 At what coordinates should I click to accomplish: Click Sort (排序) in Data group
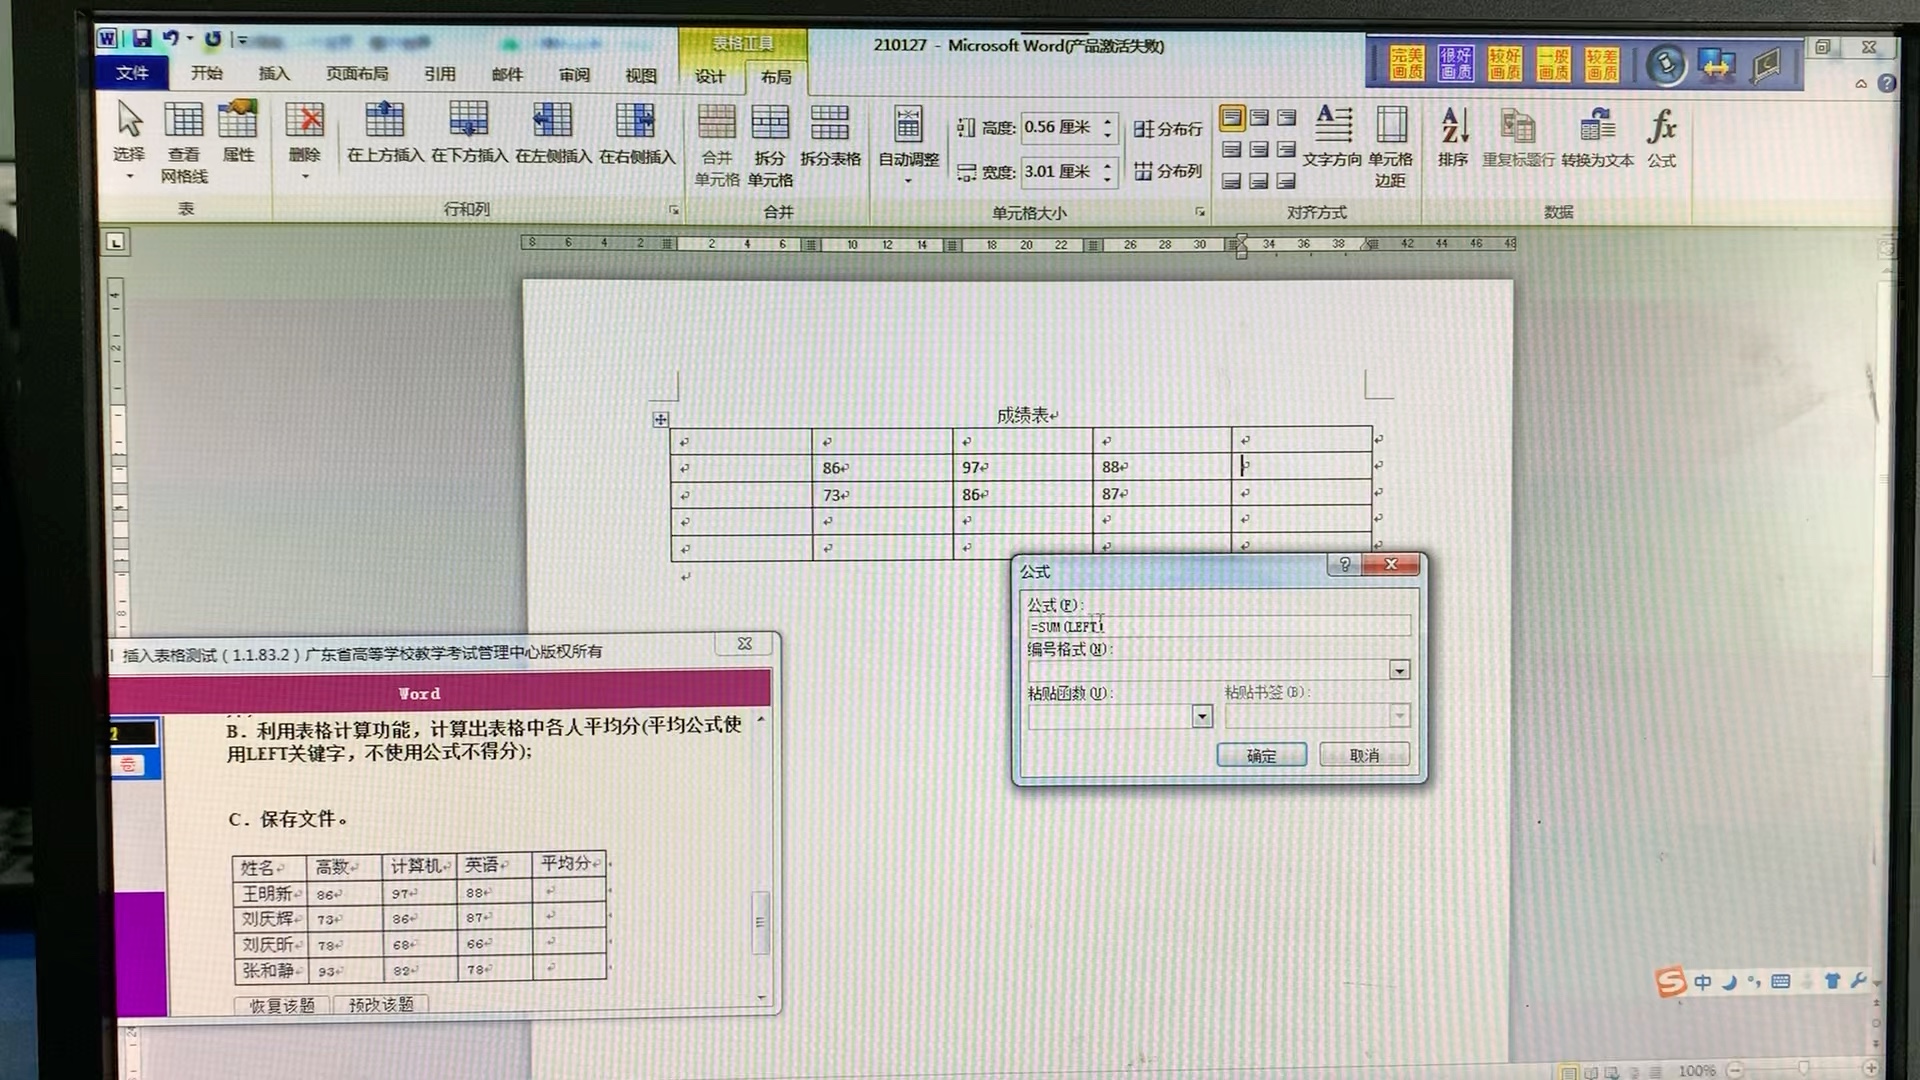(x=1453, y=136)
